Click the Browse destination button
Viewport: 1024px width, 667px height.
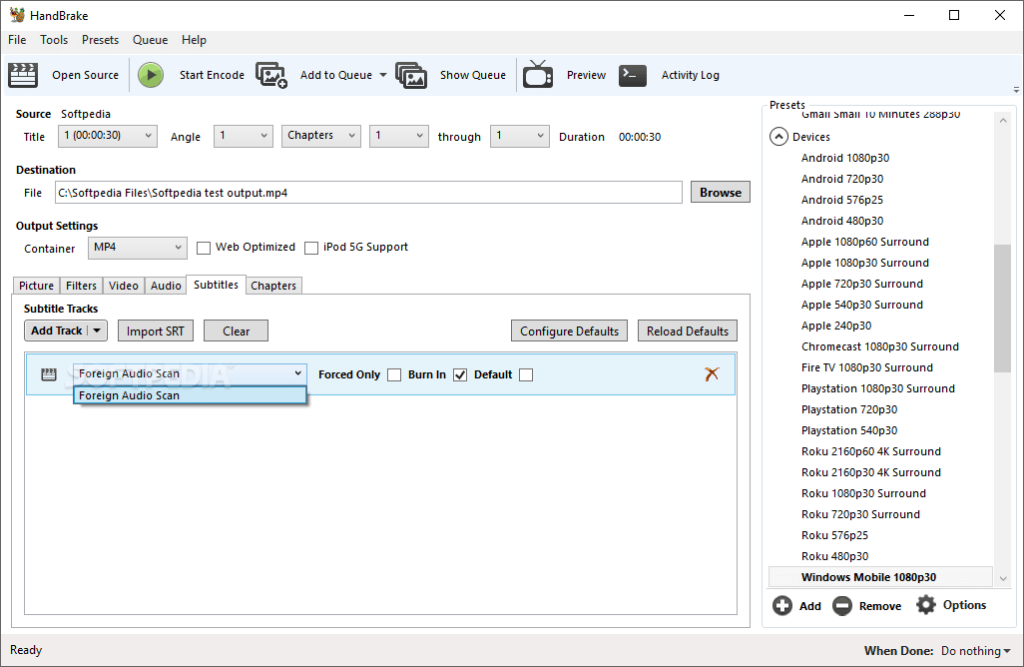coord(720,192)
